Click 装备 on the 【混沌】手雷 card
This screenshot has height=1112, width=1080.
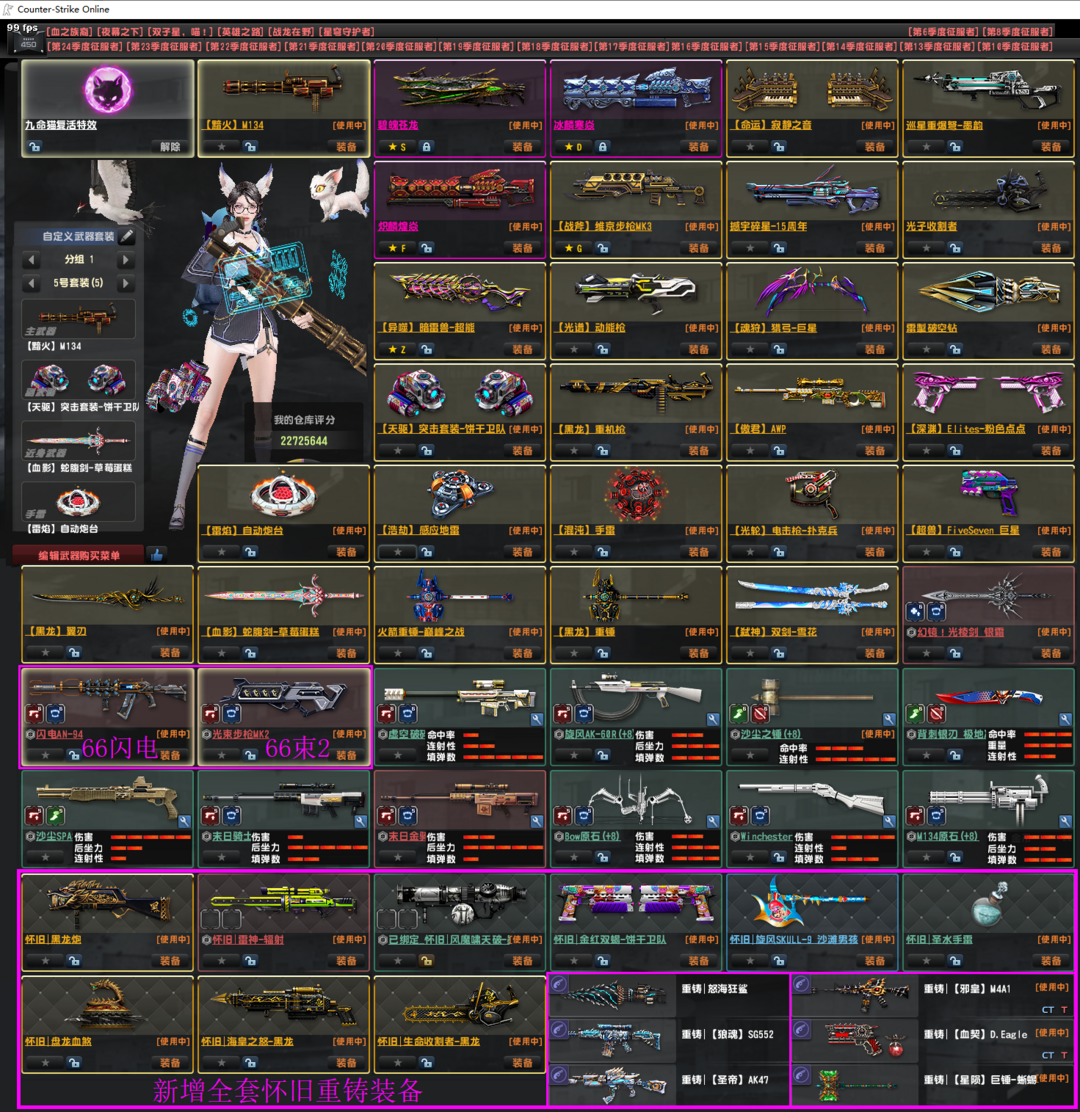(698, 552)
